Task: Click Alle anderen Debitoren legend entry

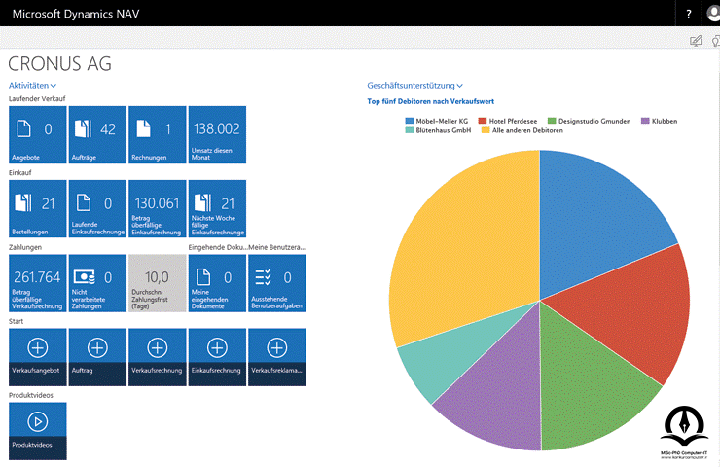Action: [x=522, y=130]
